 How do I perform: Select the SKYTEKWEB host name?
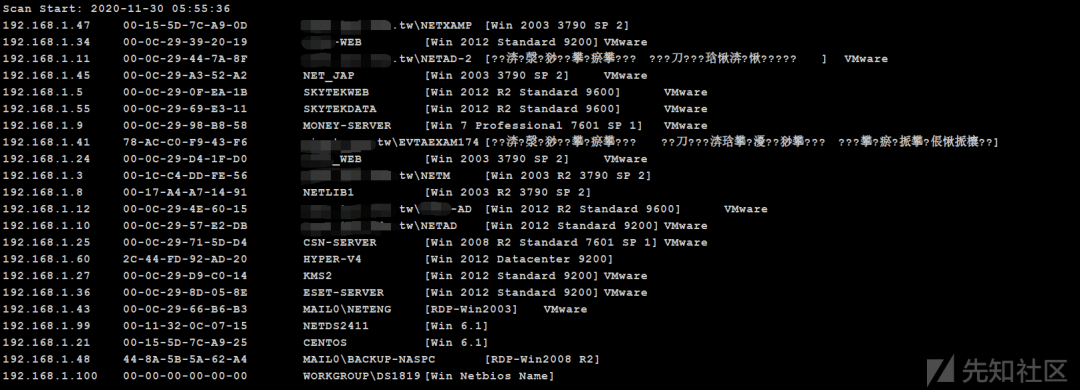coord(335,92)
